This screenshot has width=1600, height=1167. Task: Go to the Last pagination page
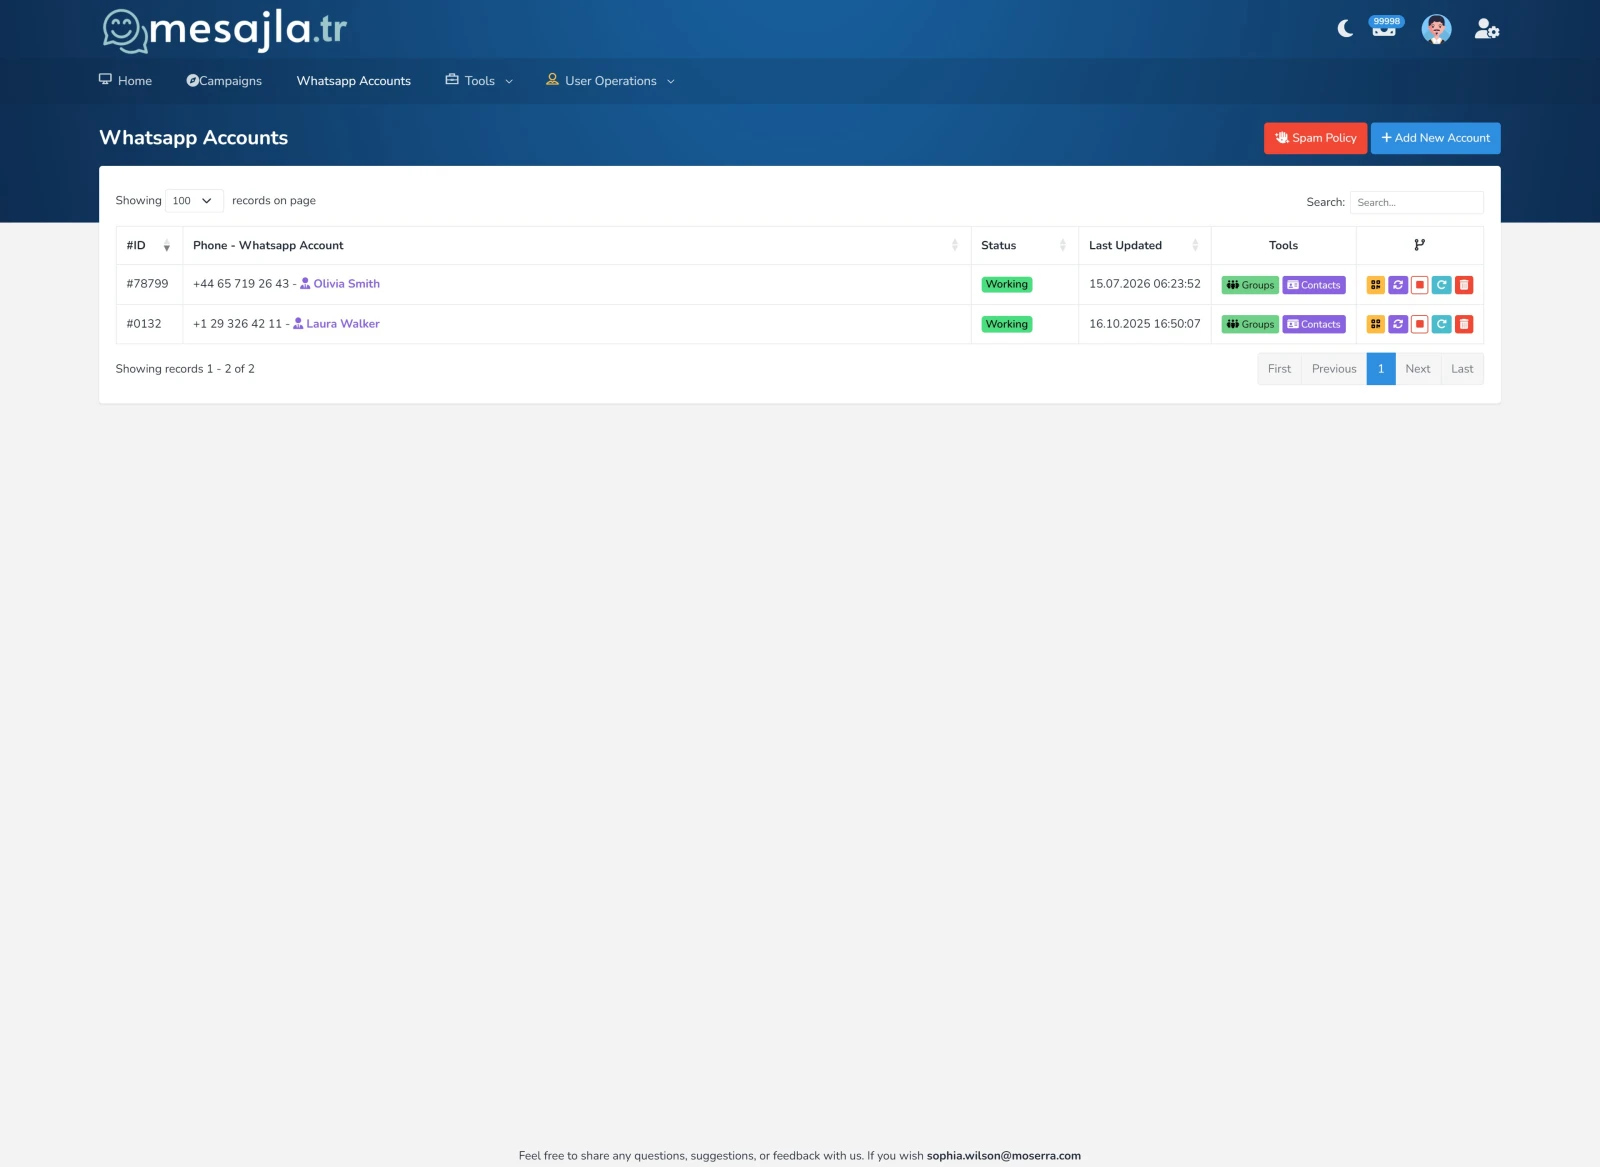1462,369
